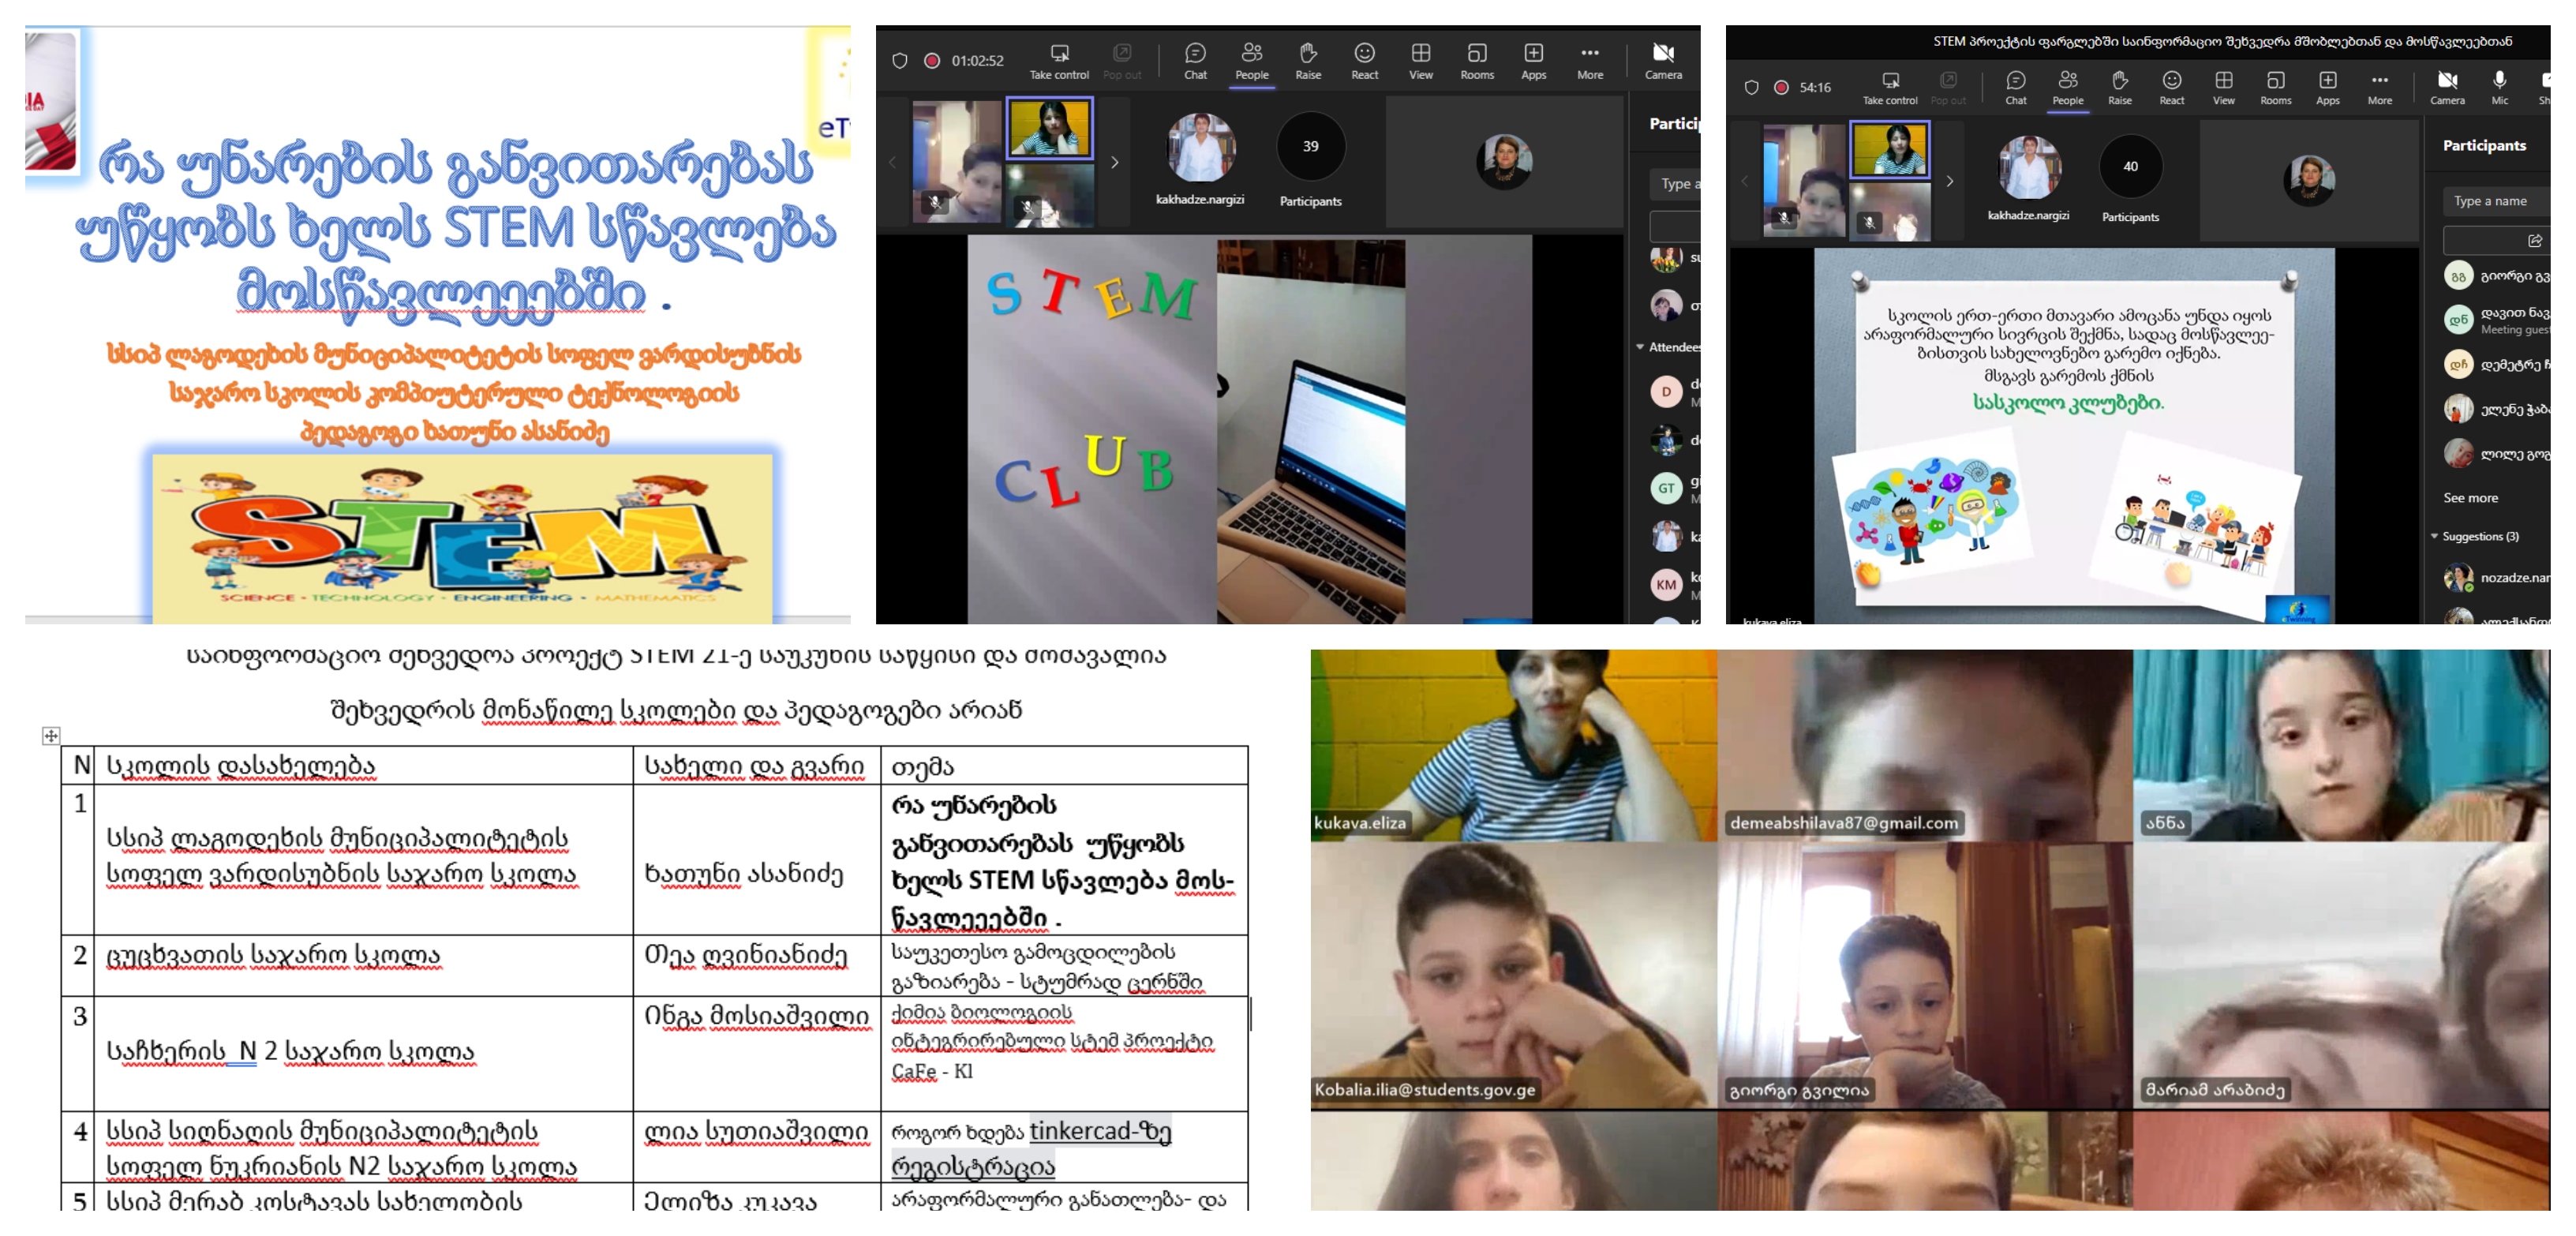2576x1236 pixels.
Task: Open React menu in the 01:02:52 meeting
Action: click(x=1364, y=61)
